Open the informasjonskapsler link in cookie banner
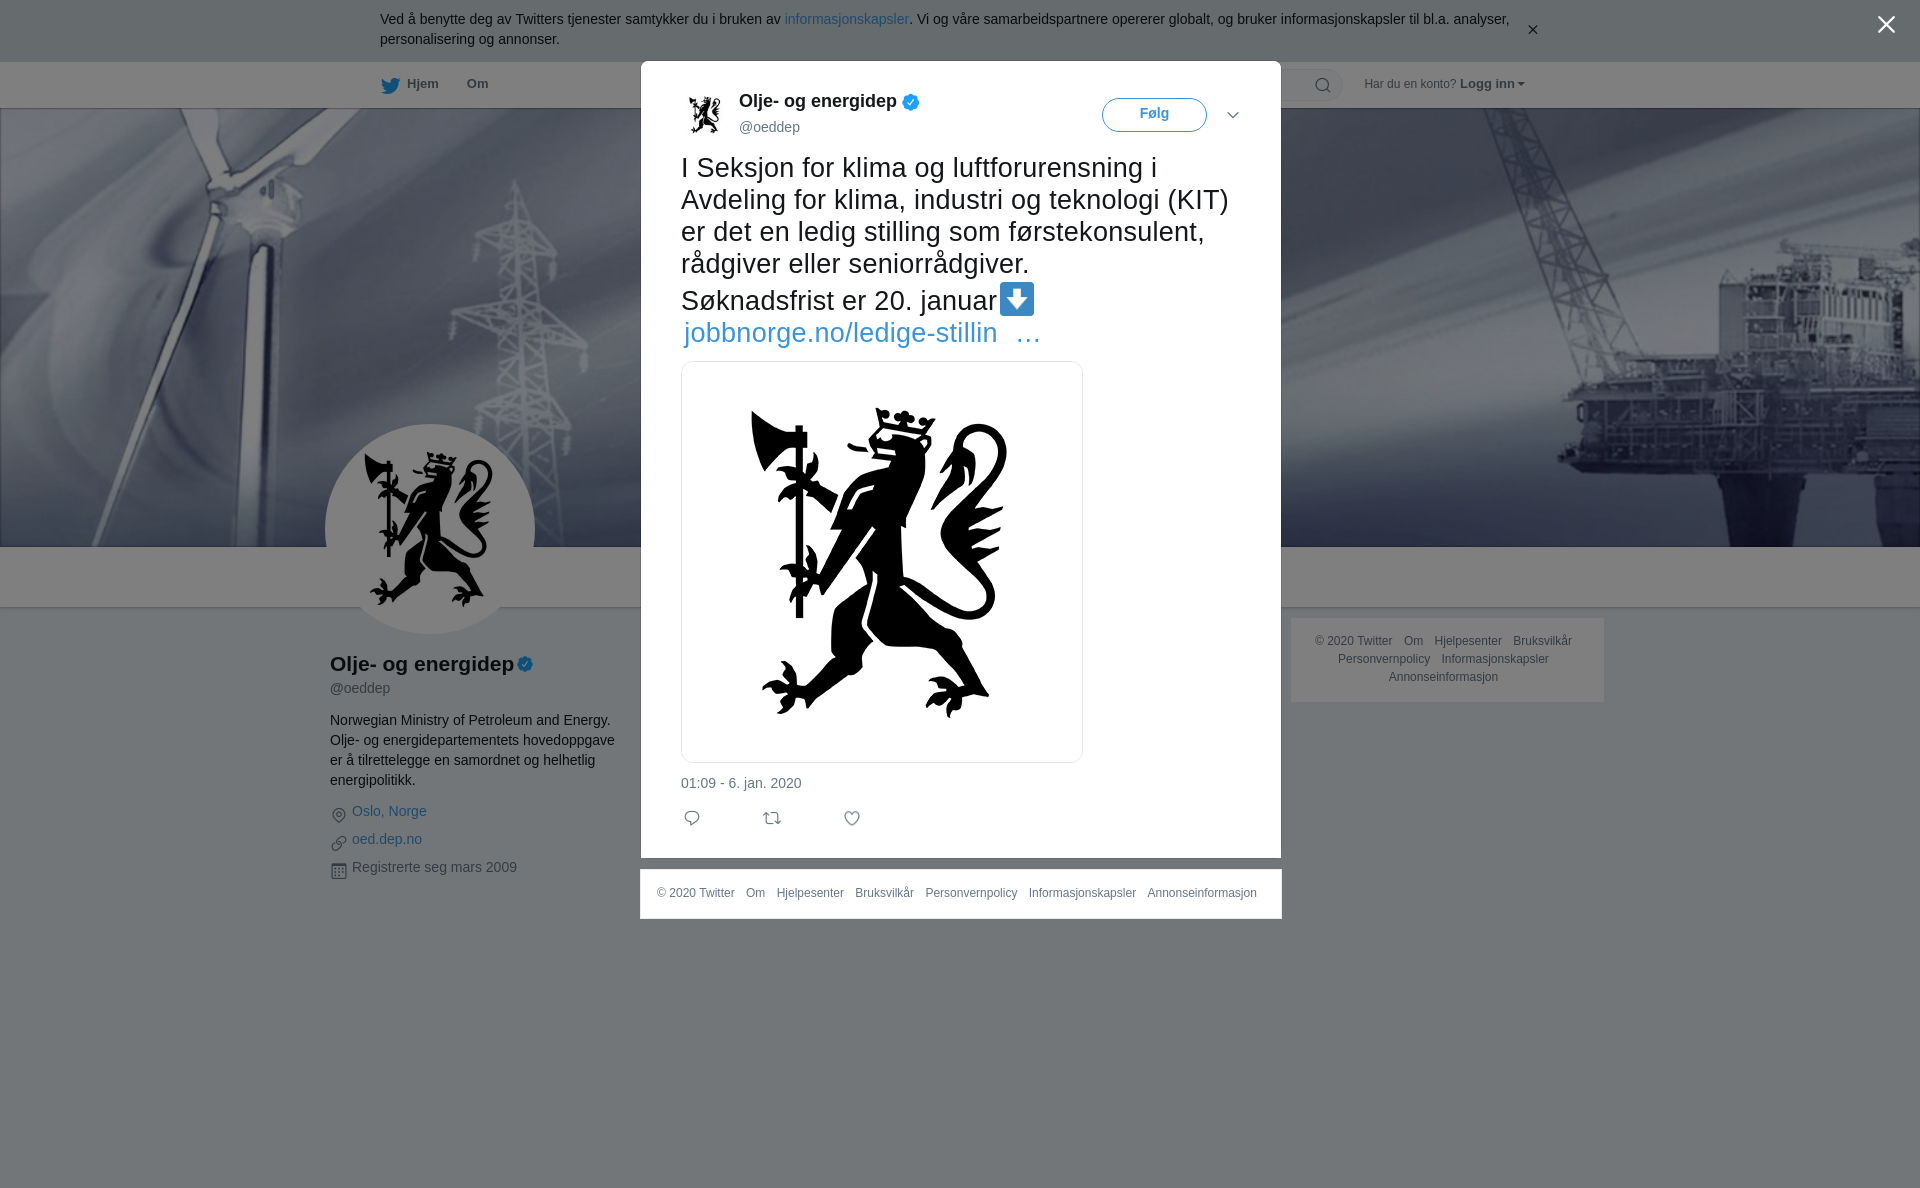Image resolution: width=1920 pixels, height=1188 pixels. [846, 19]
